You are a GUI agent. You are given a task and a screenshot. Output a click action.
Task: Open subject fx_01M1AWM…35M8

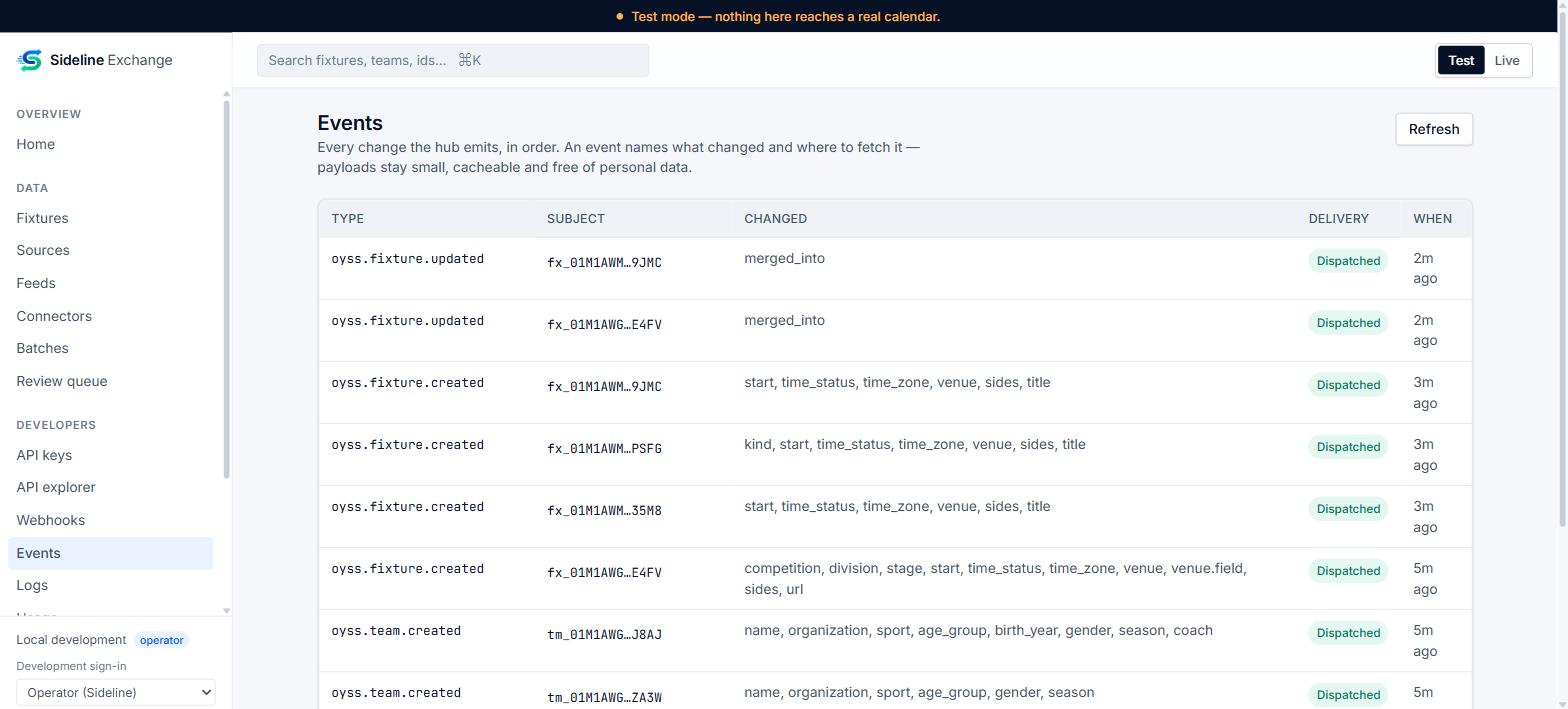click(x=604, y=510)
